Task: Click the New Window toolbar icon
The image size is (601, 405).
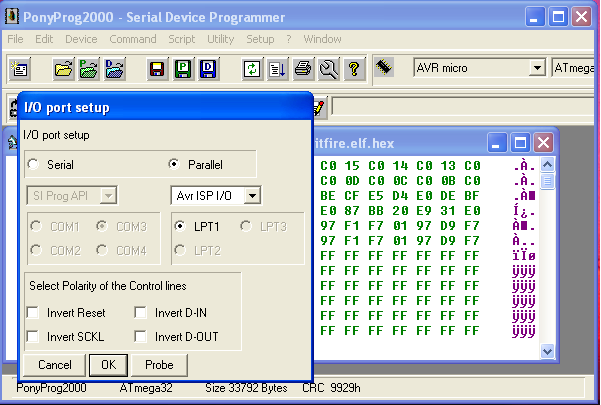Action: pos(20,69)
